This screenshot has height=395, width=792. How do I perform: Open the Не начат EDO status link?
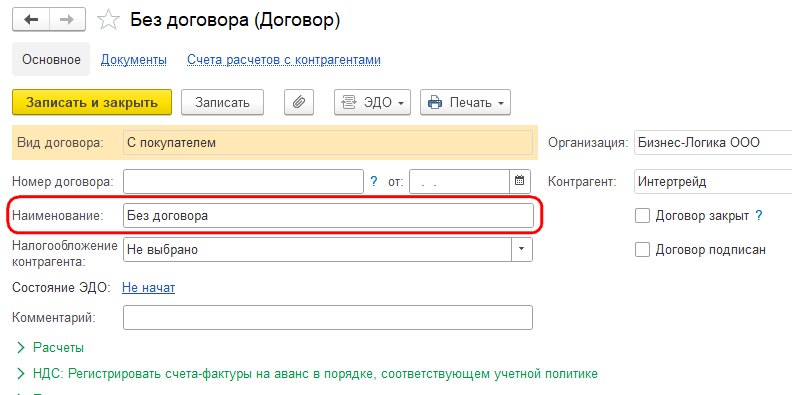click(148, 288)
